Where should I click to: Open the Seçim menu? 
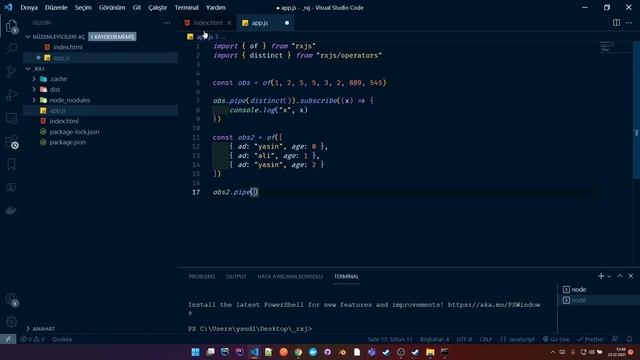point(83,7)
